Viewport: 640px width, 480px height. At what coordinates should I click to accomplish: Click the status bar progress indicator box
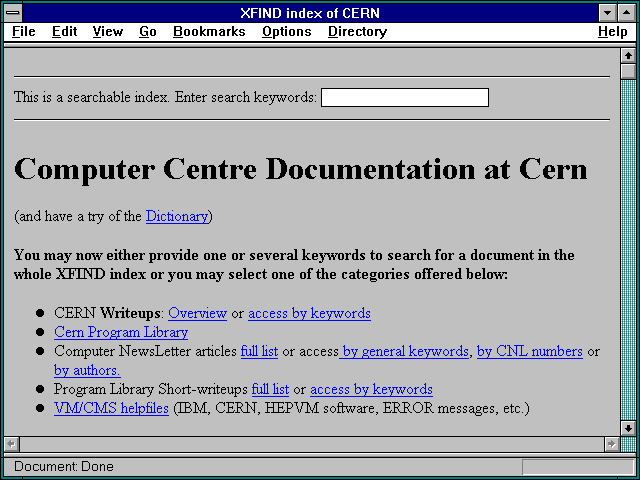coord(577,467)
